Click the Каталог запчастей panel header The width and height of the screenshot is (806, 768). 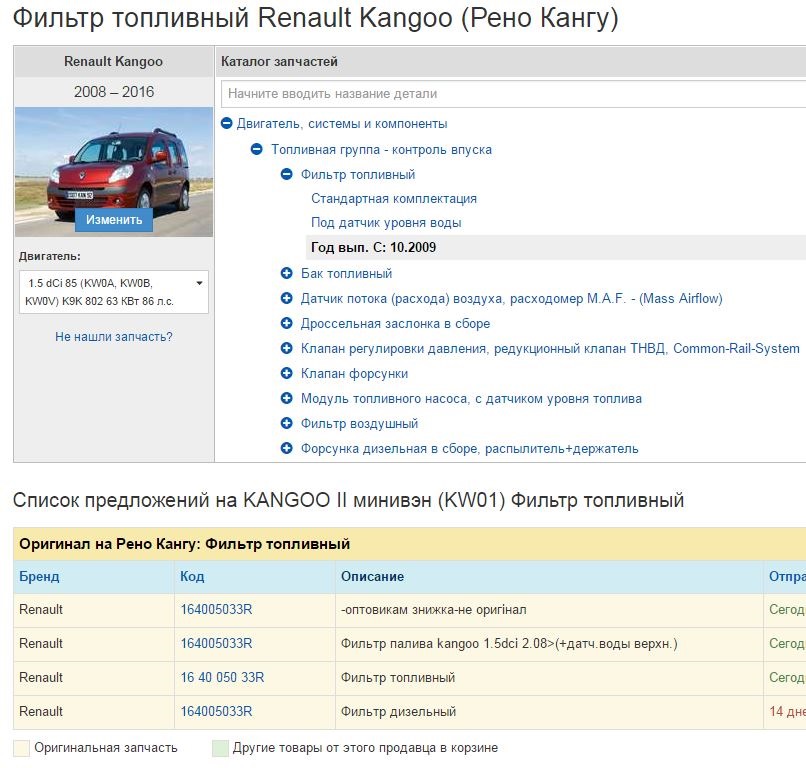point(510,61)
